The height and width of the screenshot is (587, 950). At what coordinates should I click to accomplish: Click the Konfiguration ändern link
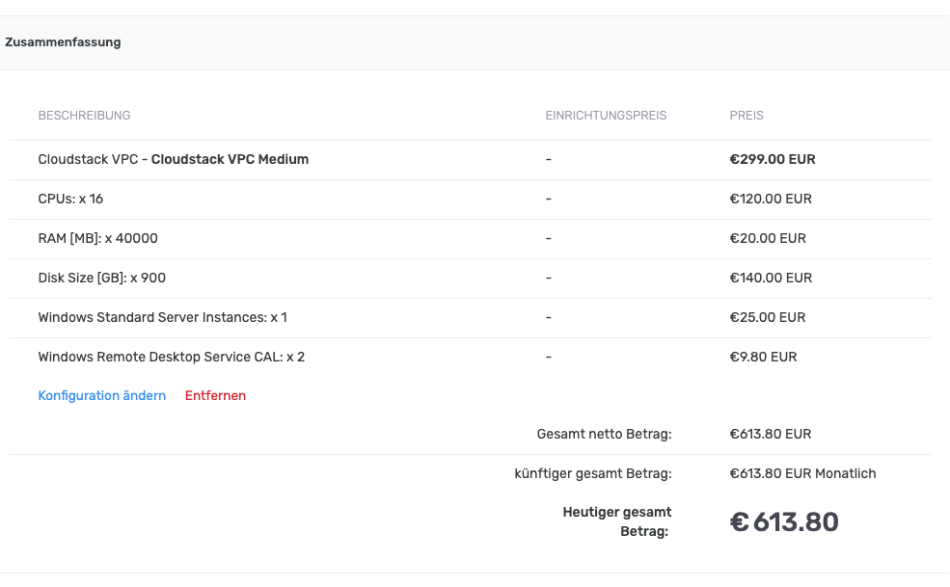tap(102, 395)
